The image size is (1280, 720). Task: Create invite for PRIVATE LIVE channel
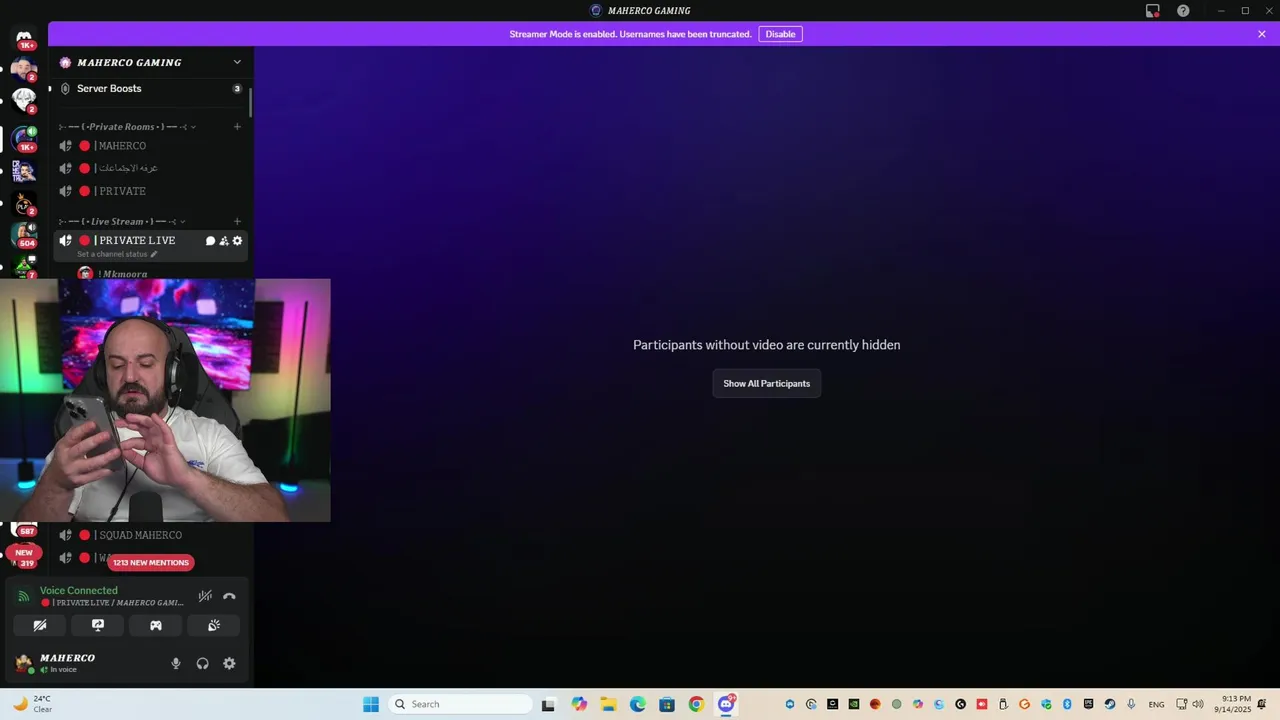[224, 241]
